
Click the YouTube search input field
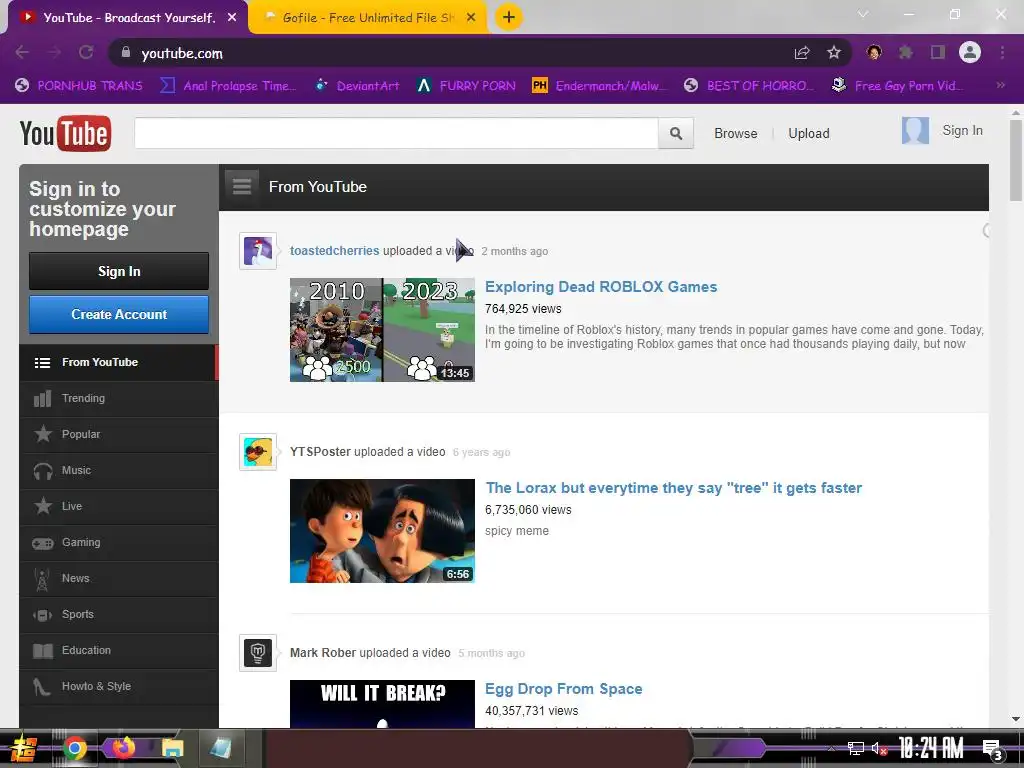pyautogui.click(x=396, y=133)
